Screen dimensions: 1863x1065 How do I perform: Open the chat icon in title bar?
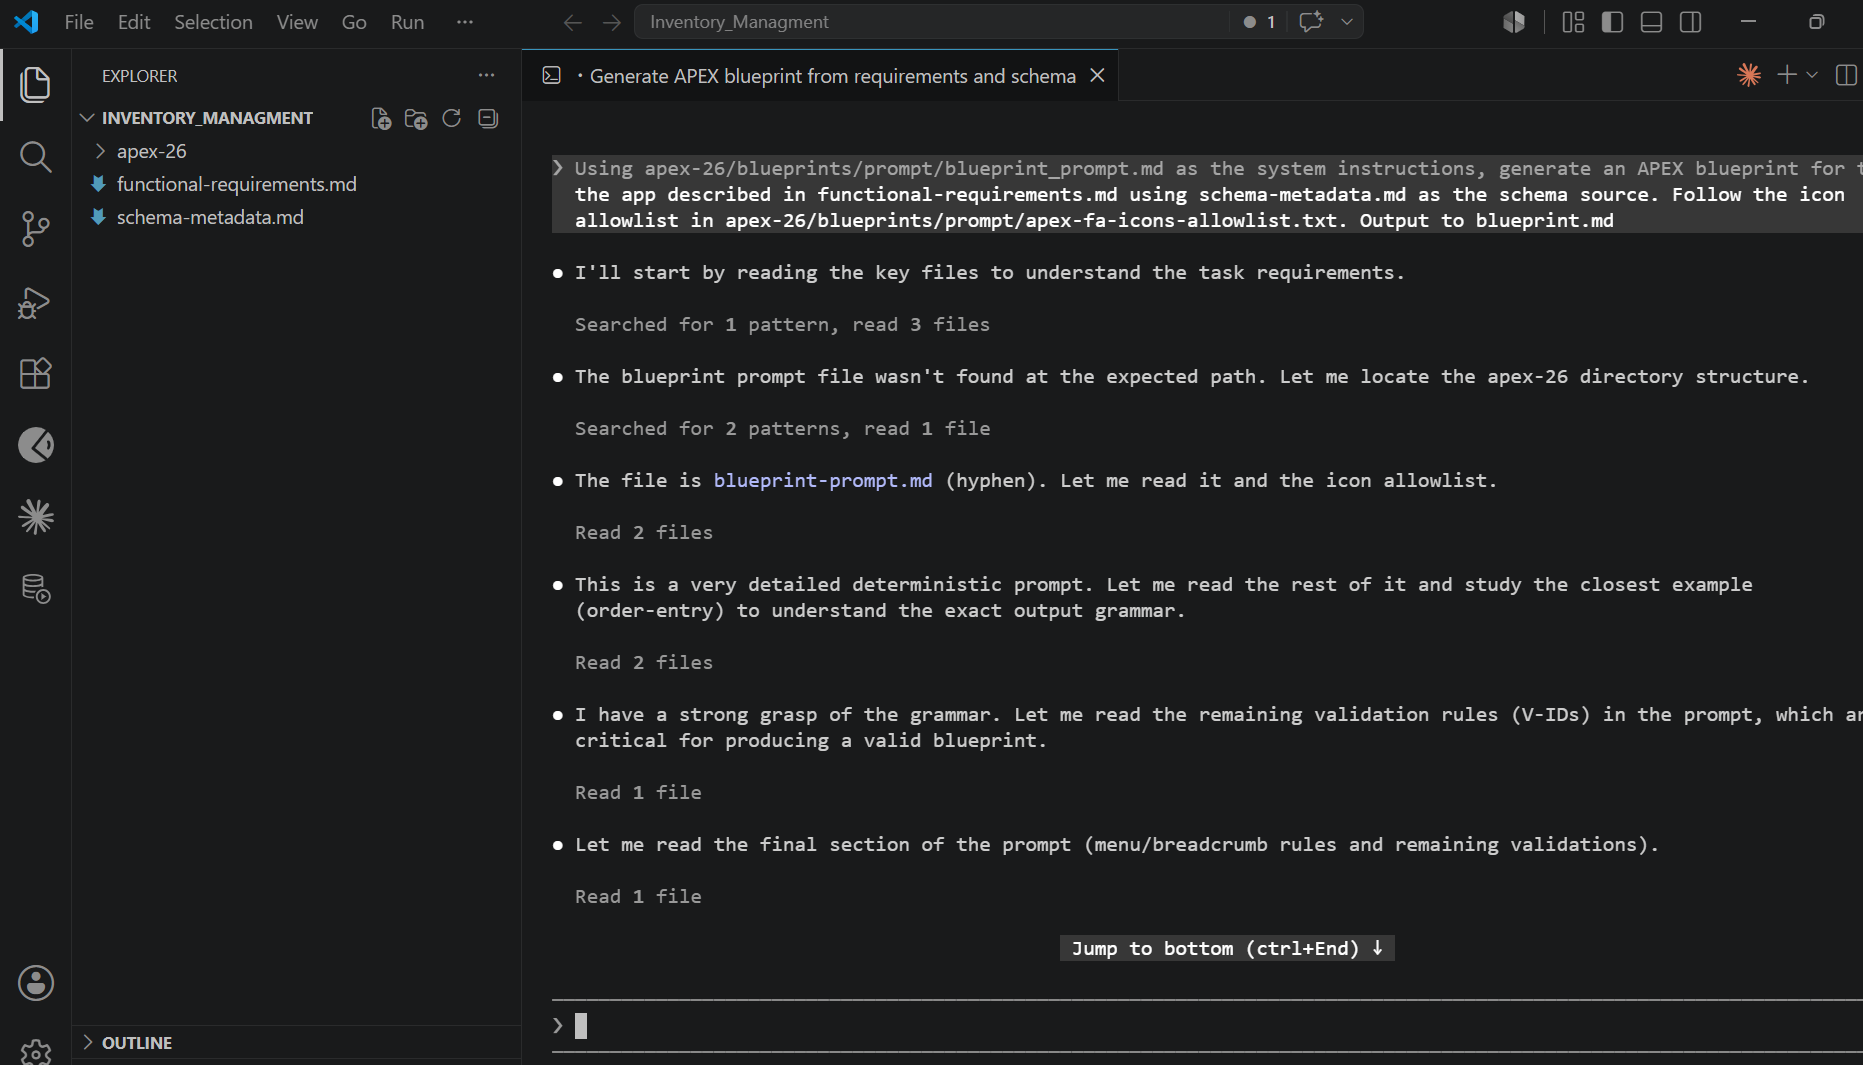(1310, 22)
